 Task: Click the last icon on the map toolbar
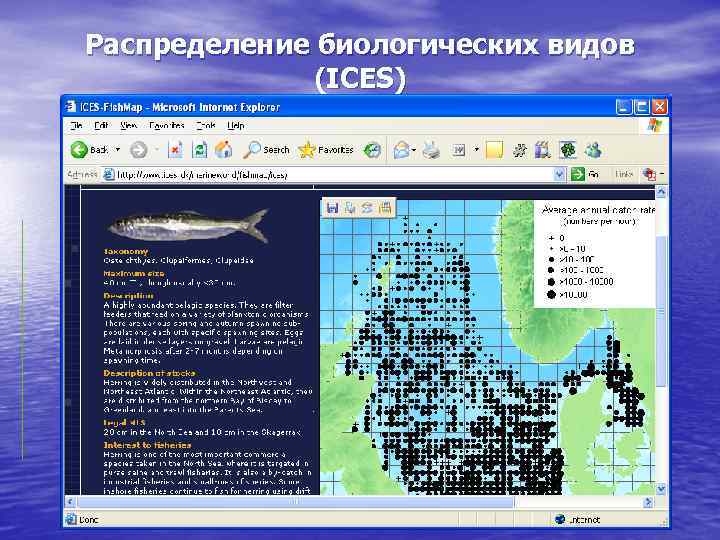tap(385, 208)
